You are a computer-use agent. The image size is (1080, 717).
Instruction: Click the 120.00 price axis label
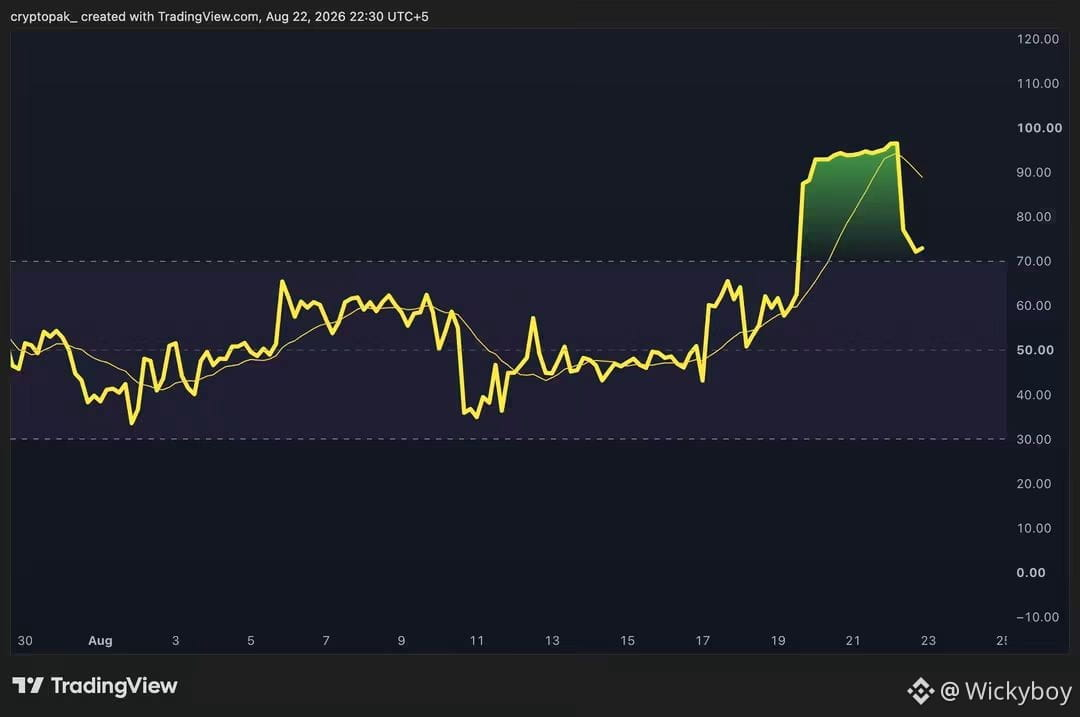[x=1037, y=39]
